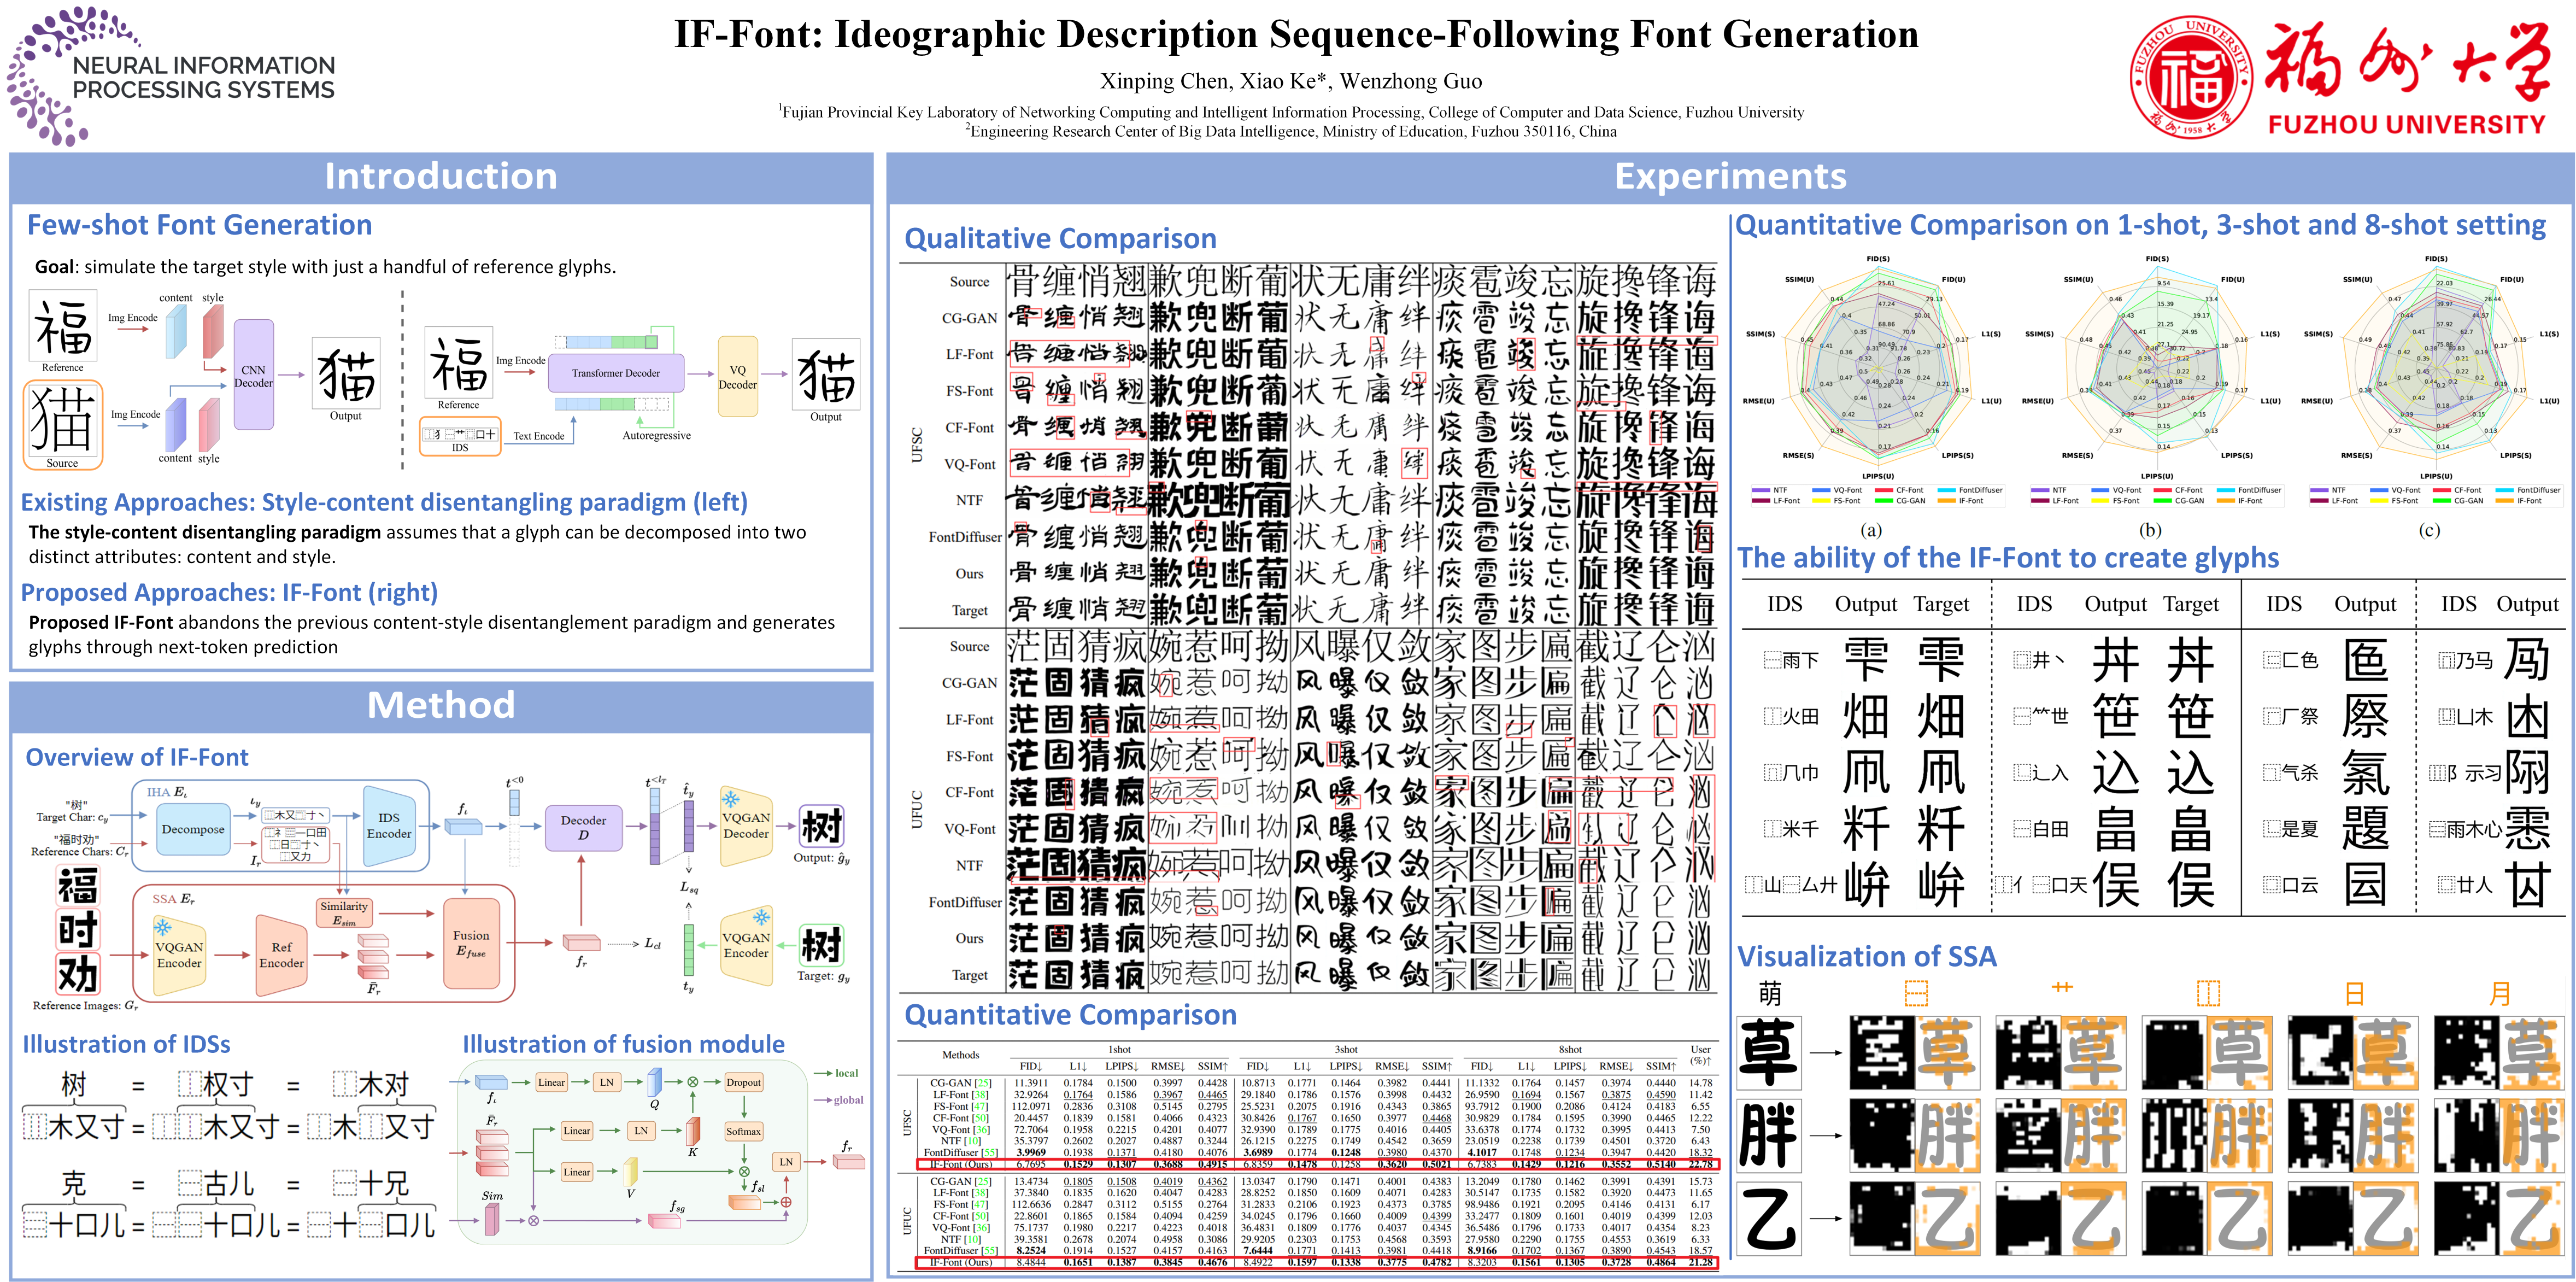Click the Transformer Decoder block
This screenshot has height=1282, width=2576.
coord(615,373)
